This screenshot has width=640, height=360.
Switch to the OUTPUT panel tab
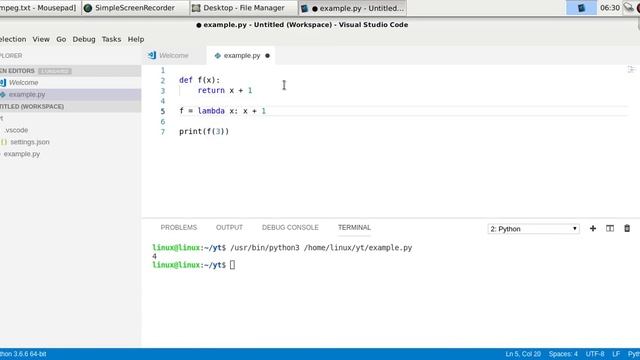[229, 227]
